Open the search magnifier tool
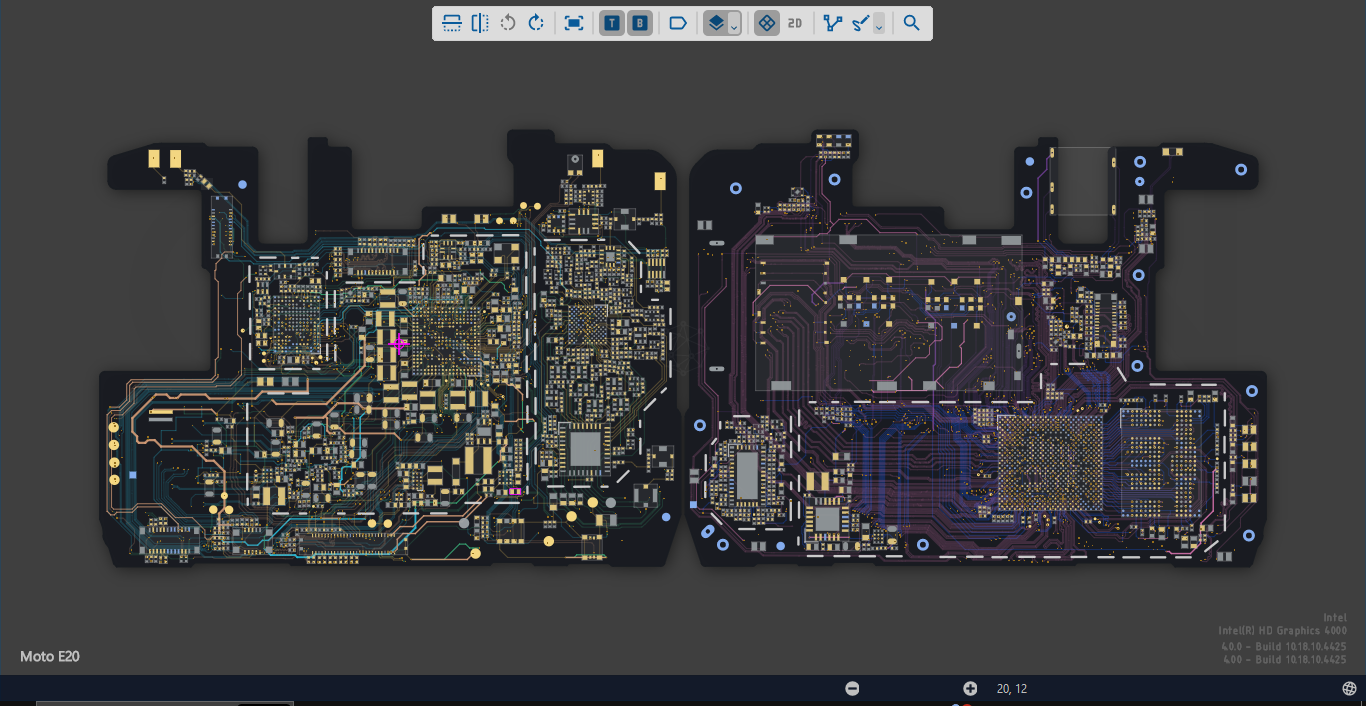 [911, 23]
